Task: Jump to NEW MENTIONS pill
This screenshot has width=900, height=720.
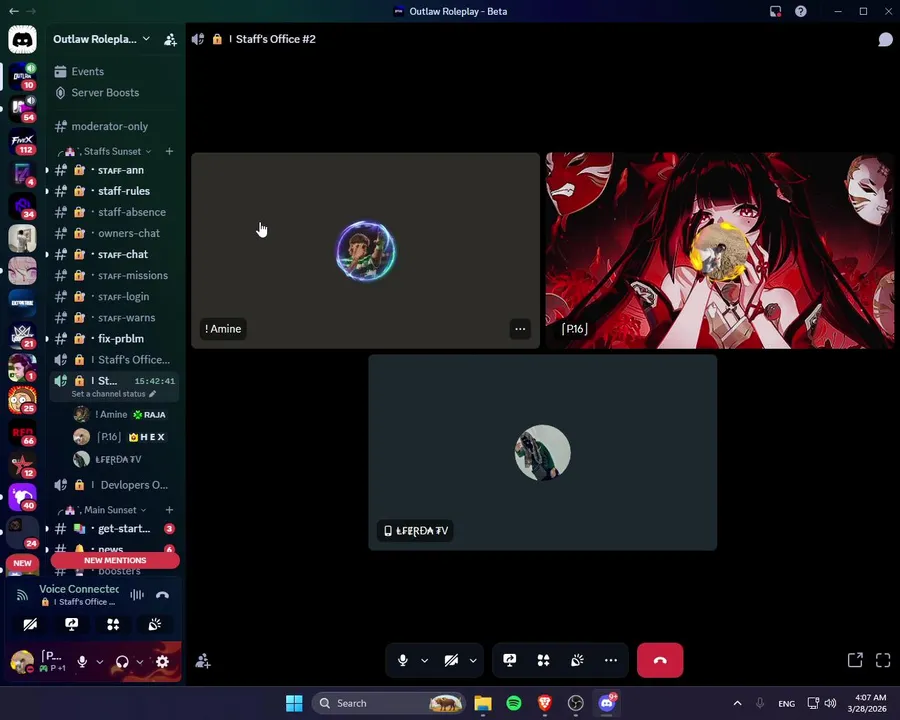Action: [x=115, y=560]
